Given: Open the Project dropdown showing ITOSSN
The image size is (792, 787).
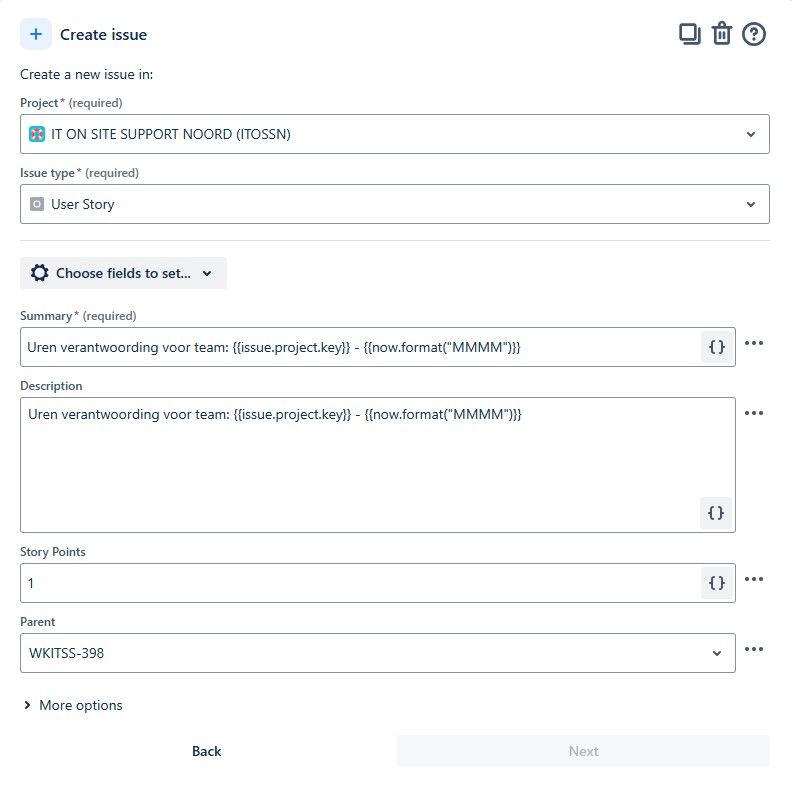Looking at the screenshot, I should click(394, 134).
